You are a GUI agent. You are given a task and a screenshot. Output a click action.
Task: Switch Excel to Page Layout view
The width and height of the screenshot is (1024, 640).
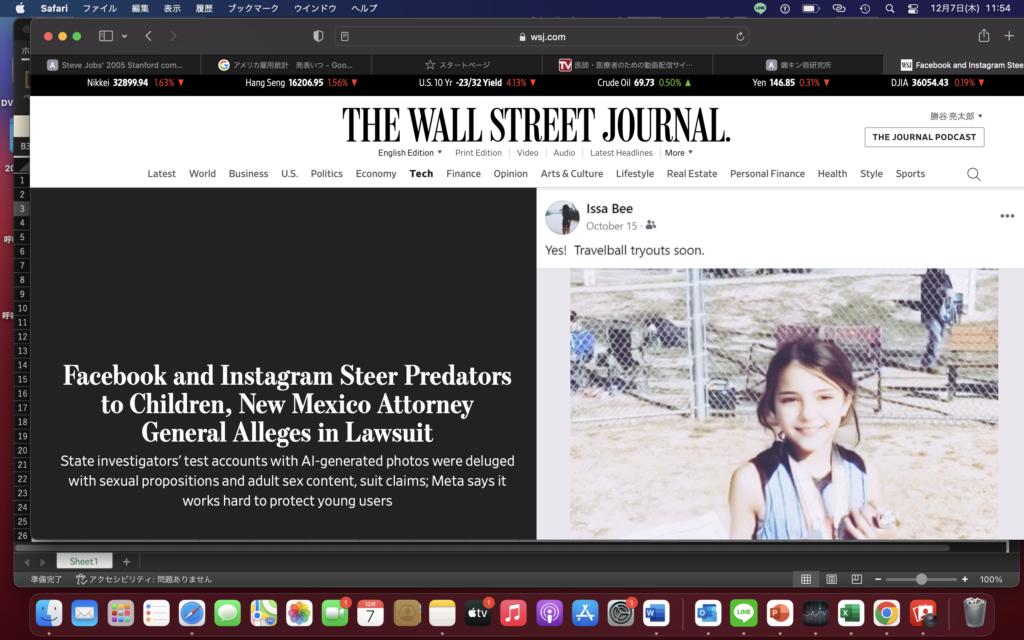[x=831, y=579]
